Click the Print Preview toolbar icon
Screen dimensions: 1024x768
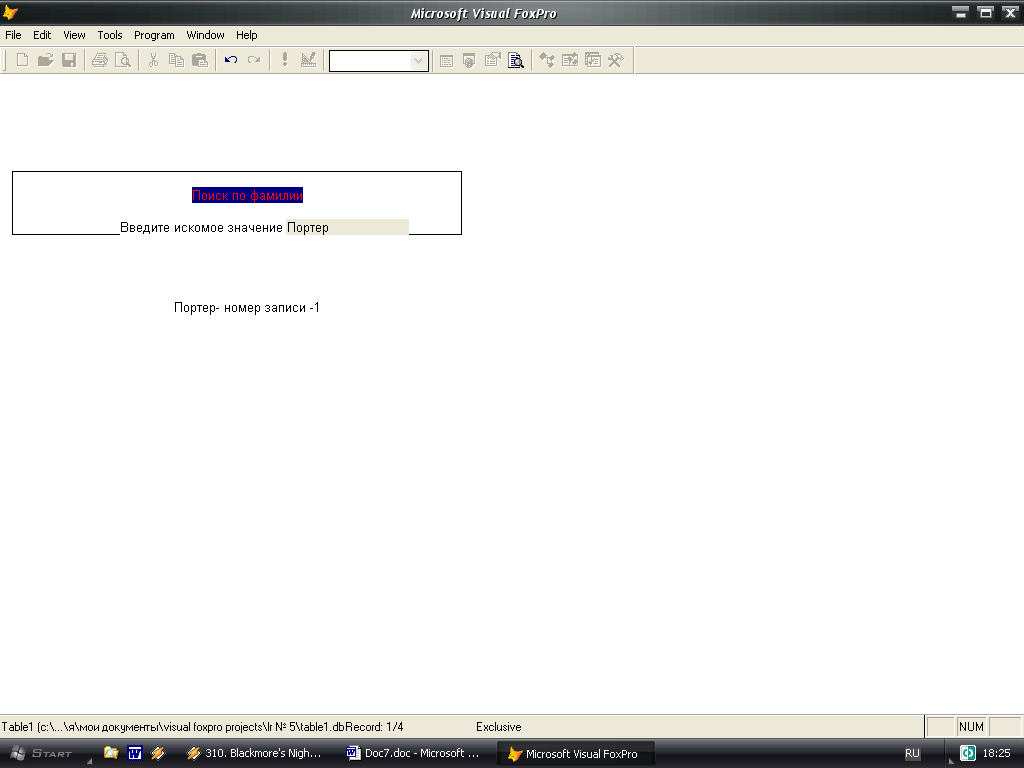pyautogui.click(x=123, y=60)
